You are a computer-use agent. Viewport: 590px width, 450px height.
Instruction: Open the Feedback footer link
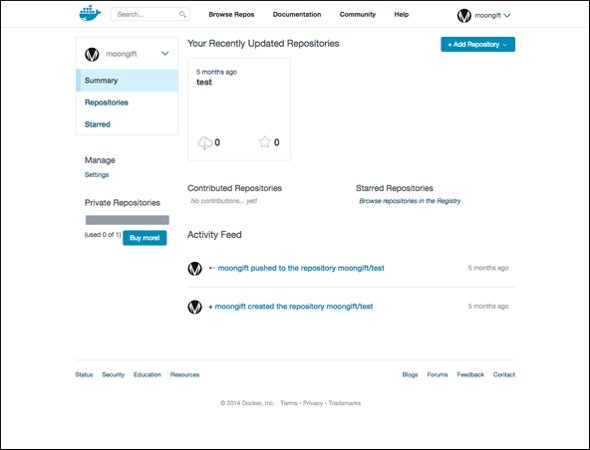(x=470, y=375)
